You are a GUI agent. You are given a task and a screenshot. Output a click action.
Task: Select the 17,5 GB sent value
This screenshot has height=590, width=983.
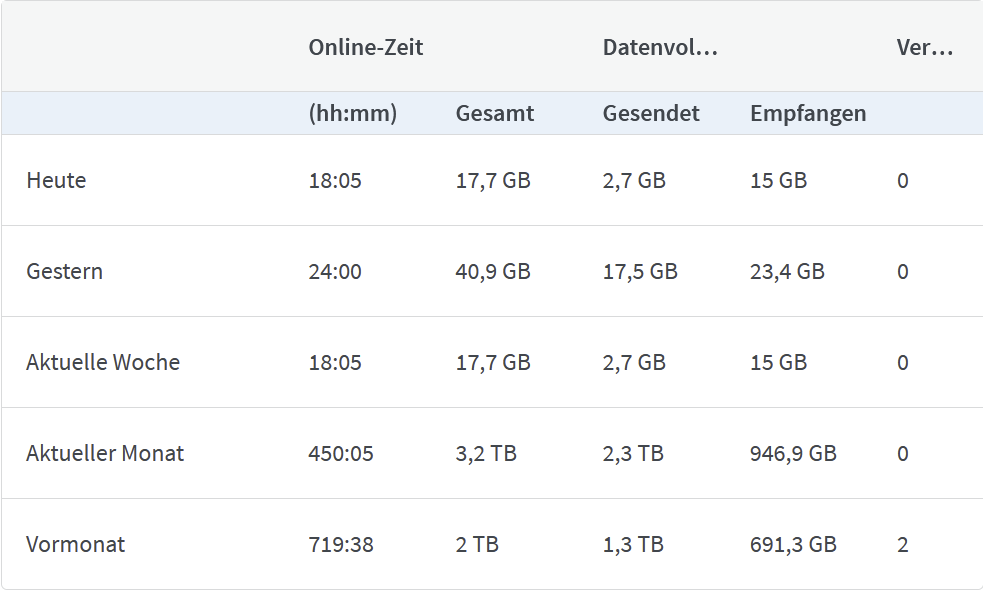pyautogui.click(x=640, y=272)
